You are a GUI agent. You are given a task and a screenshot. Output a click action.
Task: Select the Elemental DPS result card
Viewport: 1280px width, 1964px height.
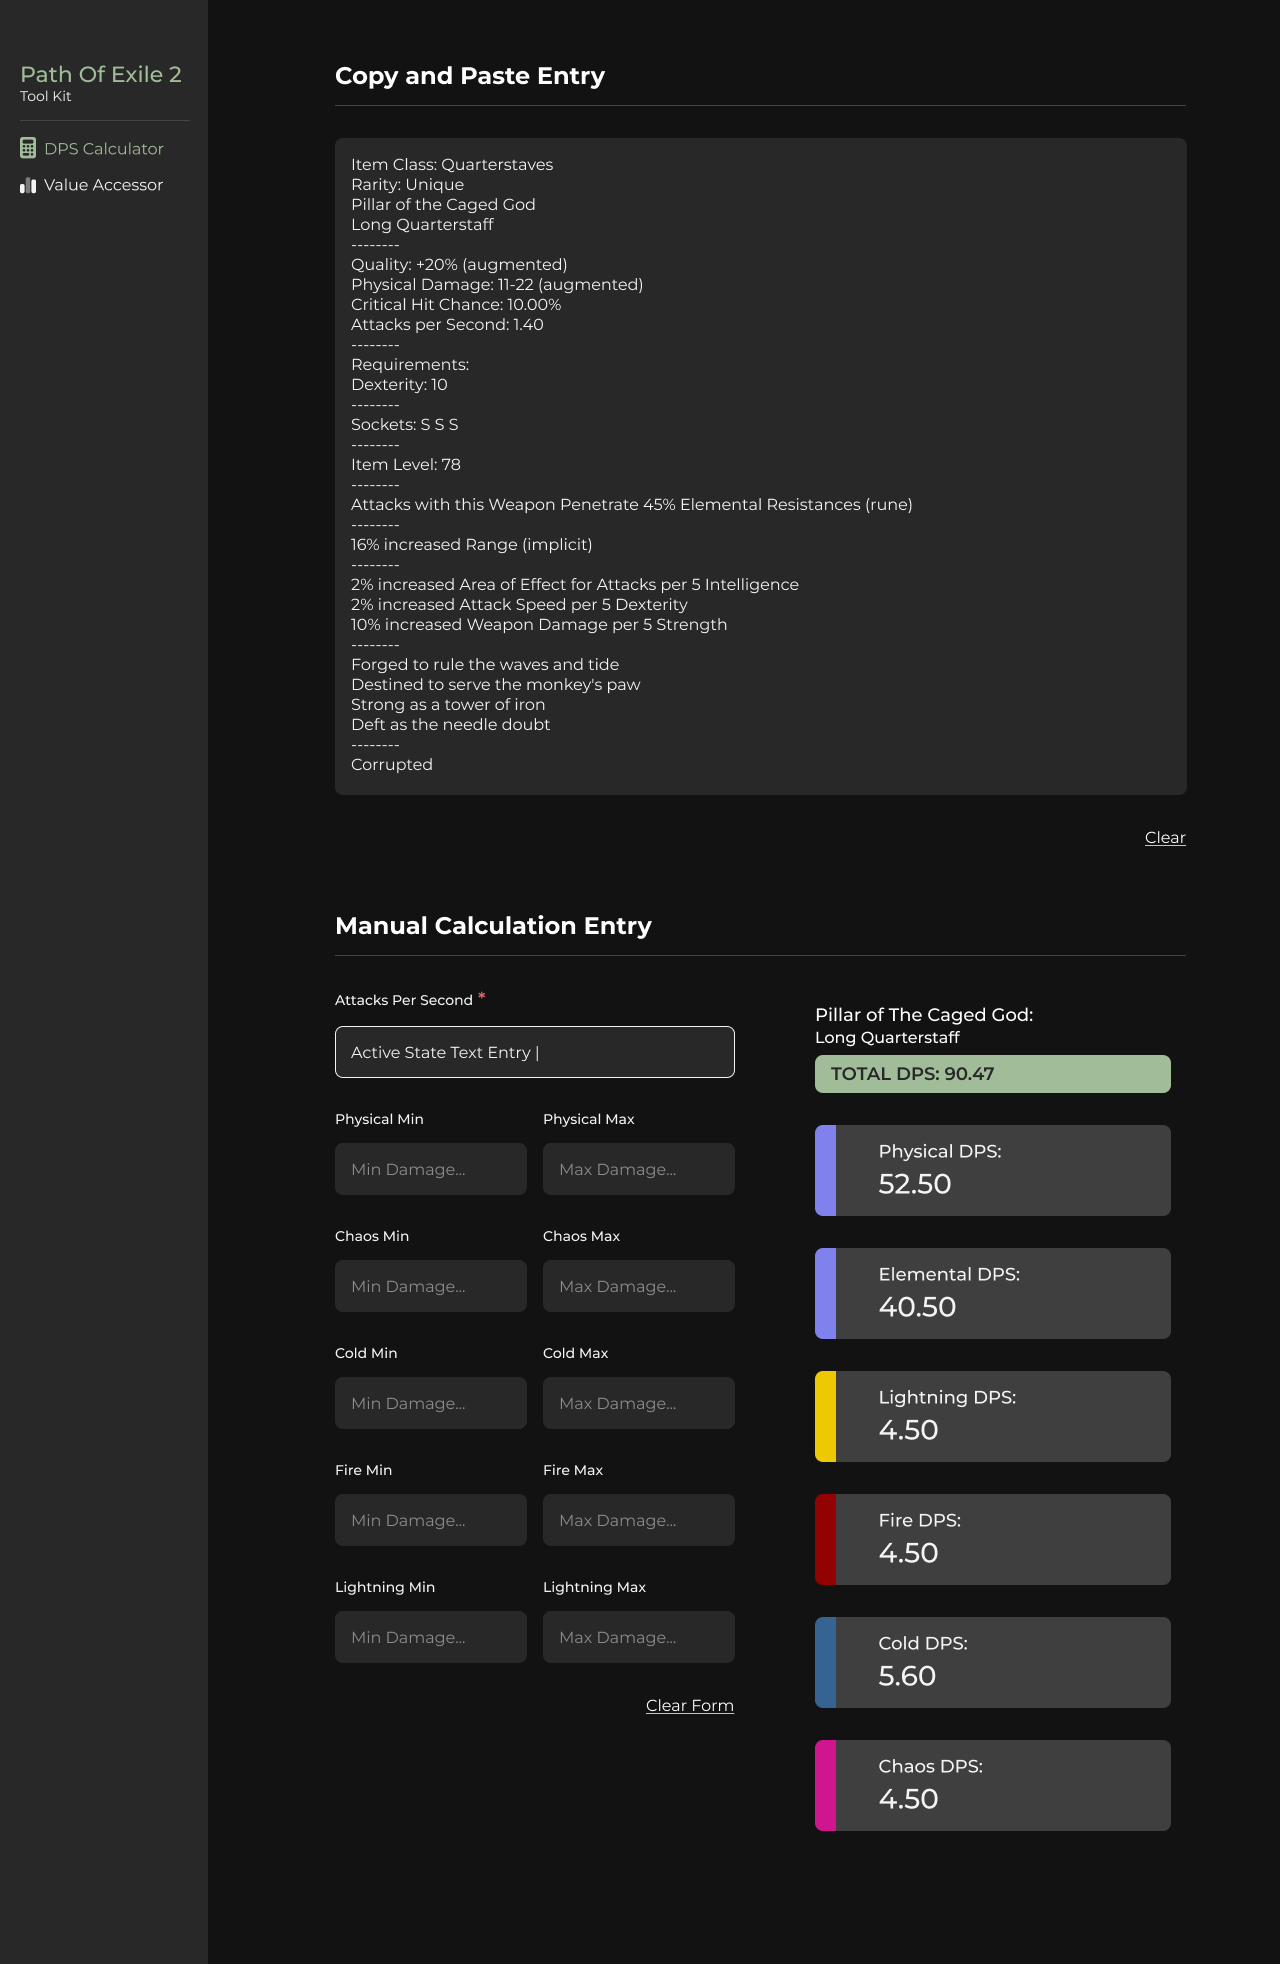[x=993, y=1293]
